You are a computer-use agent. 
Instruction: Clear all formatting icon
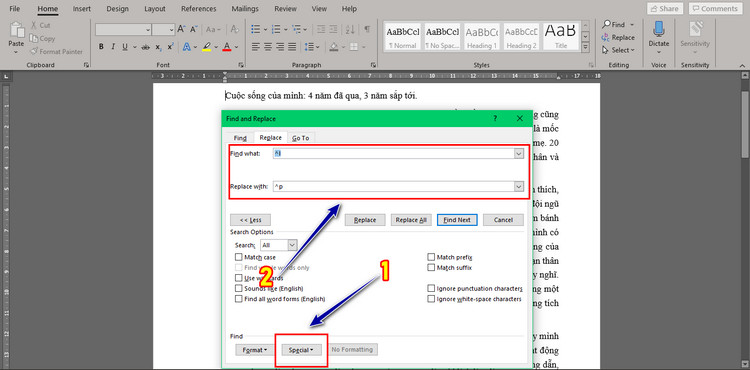(x=236, y=29)
